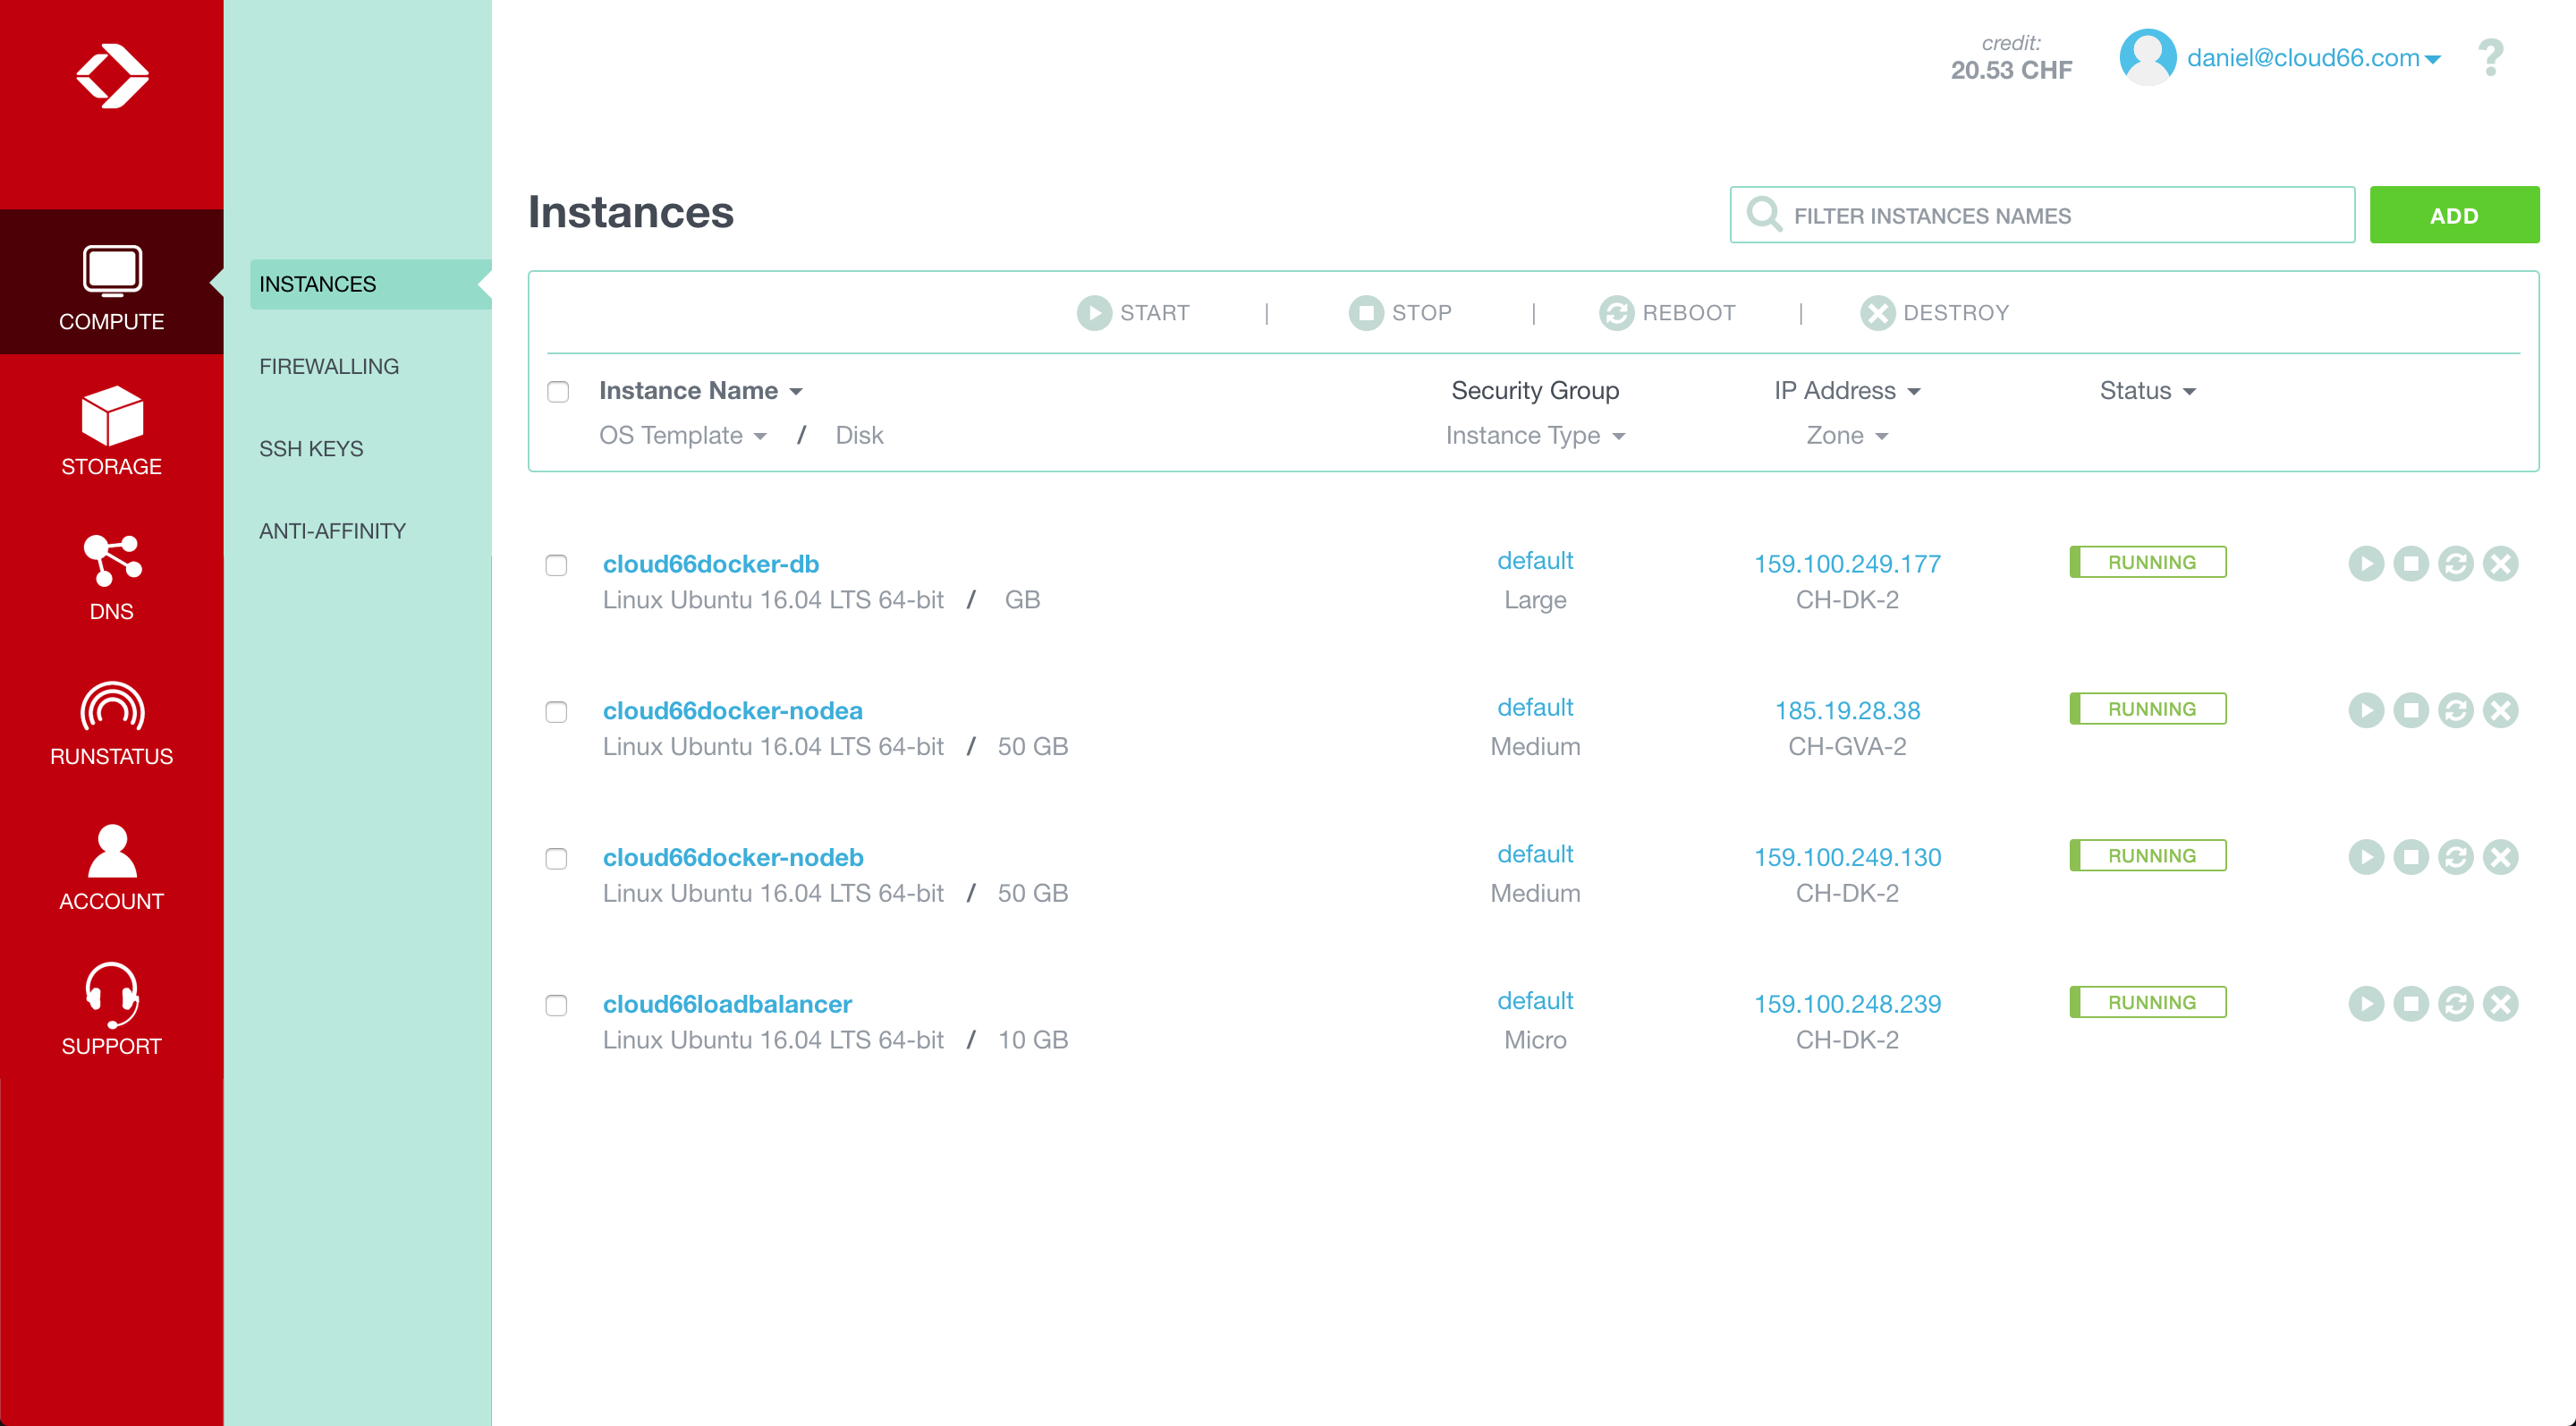Click the Disk column header
Image resolution: width=2576 pixels, height=1426 pixels.
(859, 435)
